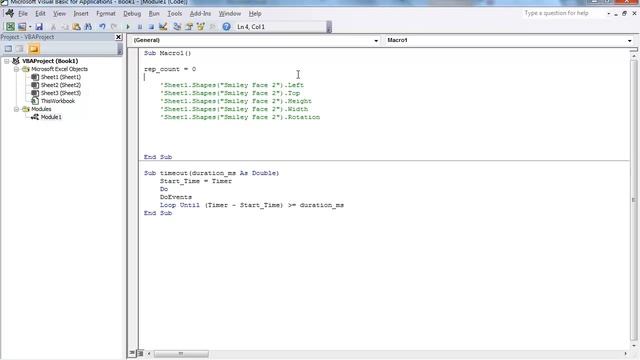Click the Undo arrow icon

pyautogui.click(x=102, y=27)
